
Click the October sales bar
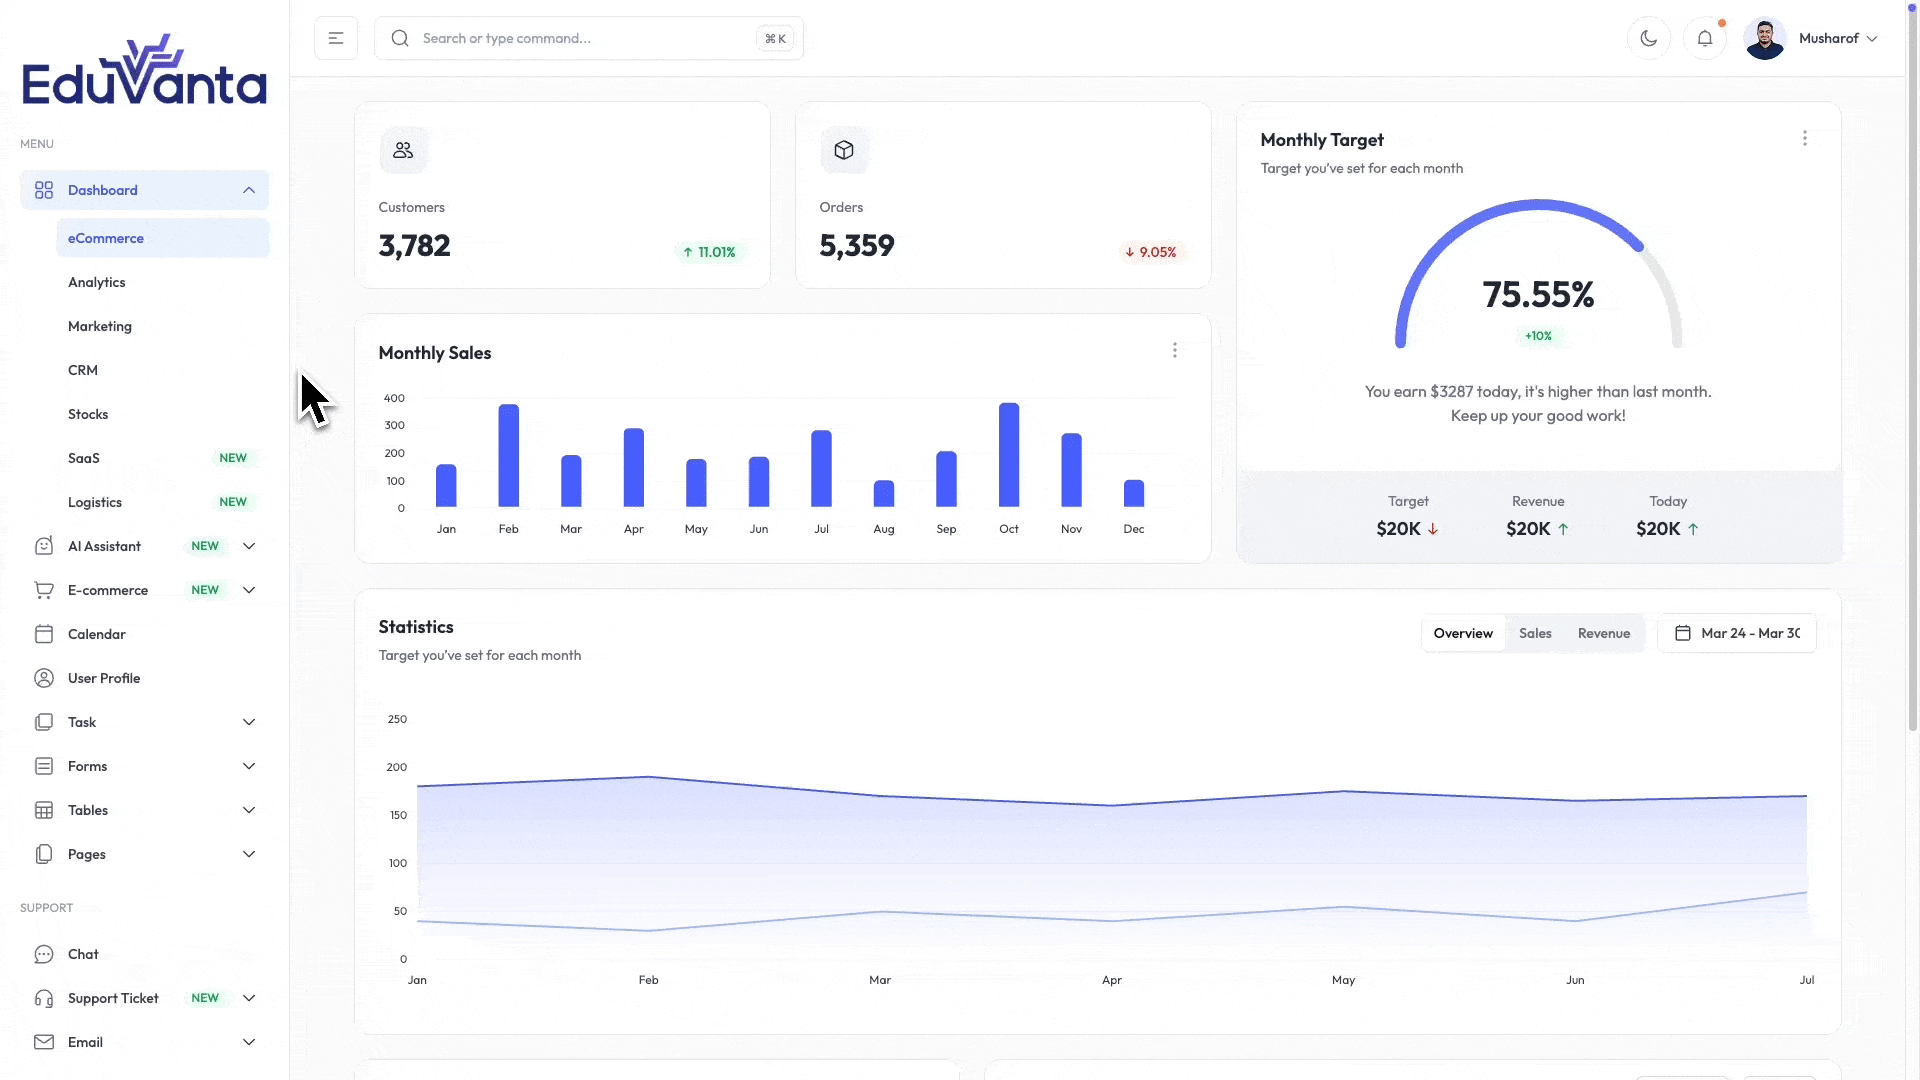[x=1009, y=455]
